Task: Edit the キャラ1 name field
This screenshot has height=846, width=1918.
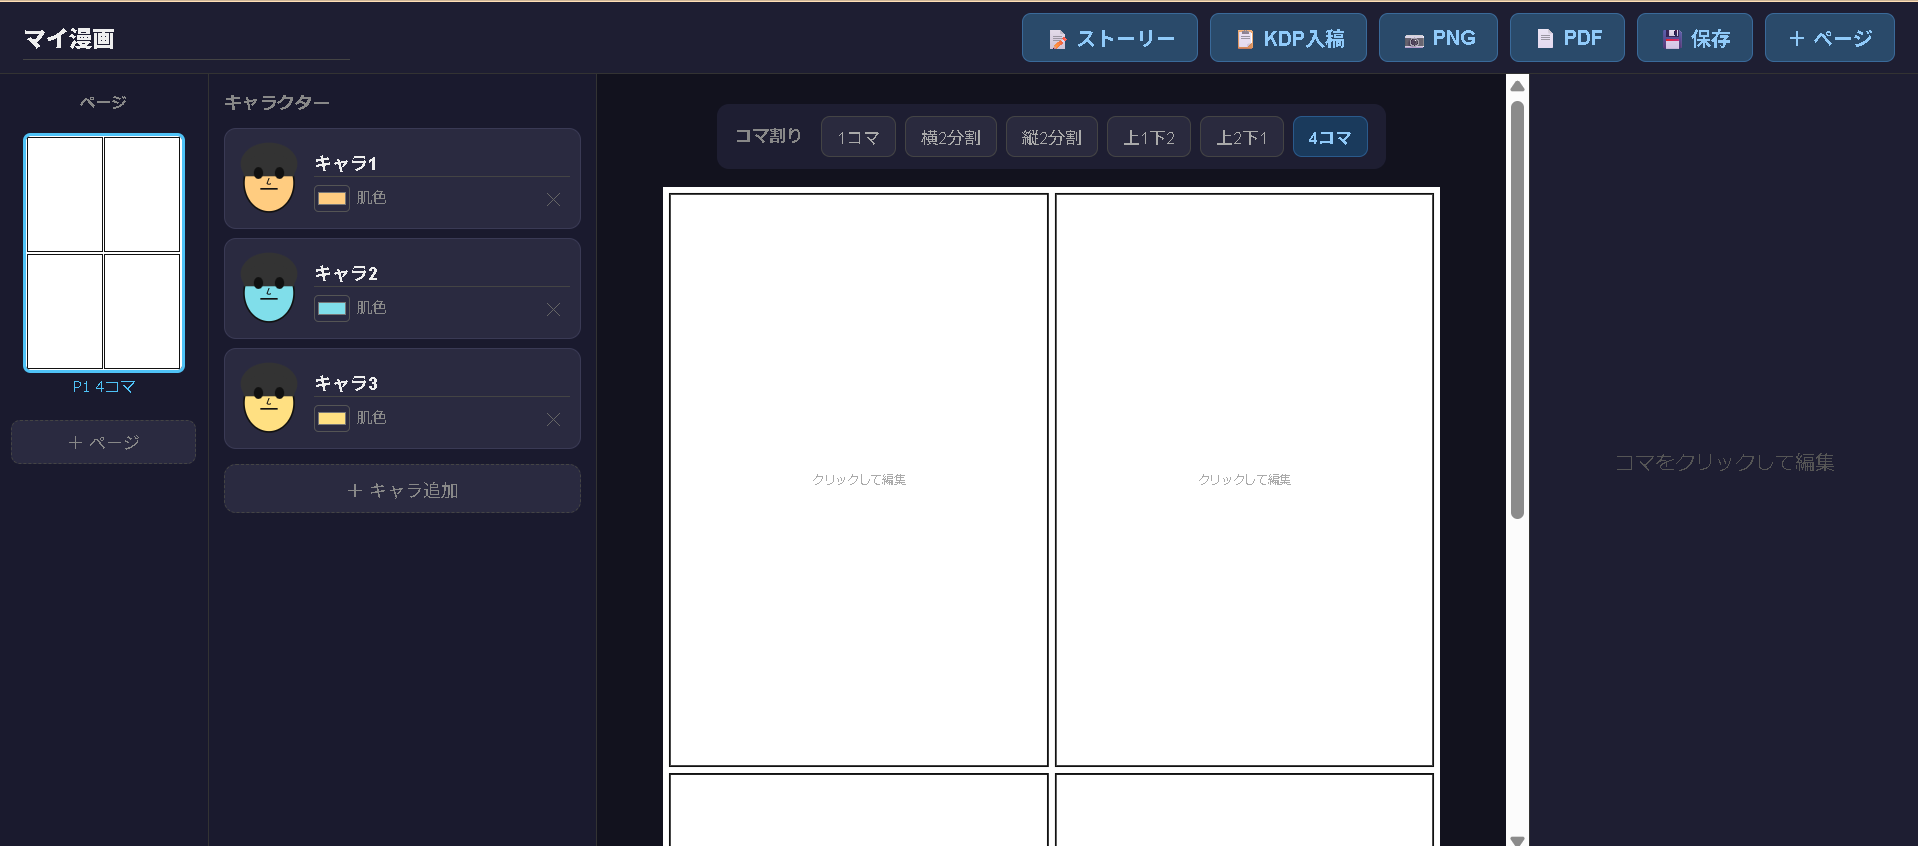Action: click(442, 163)
